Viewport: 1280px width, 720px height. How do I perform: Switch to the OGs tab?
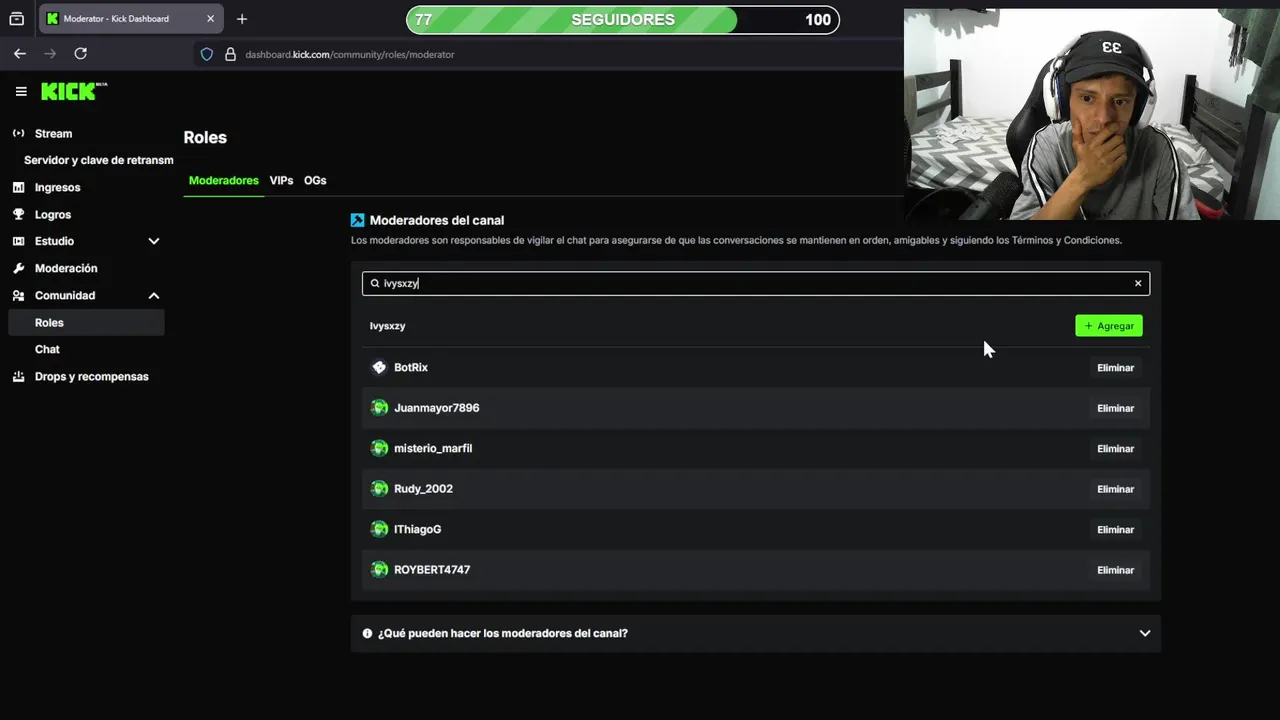(315, 180)
